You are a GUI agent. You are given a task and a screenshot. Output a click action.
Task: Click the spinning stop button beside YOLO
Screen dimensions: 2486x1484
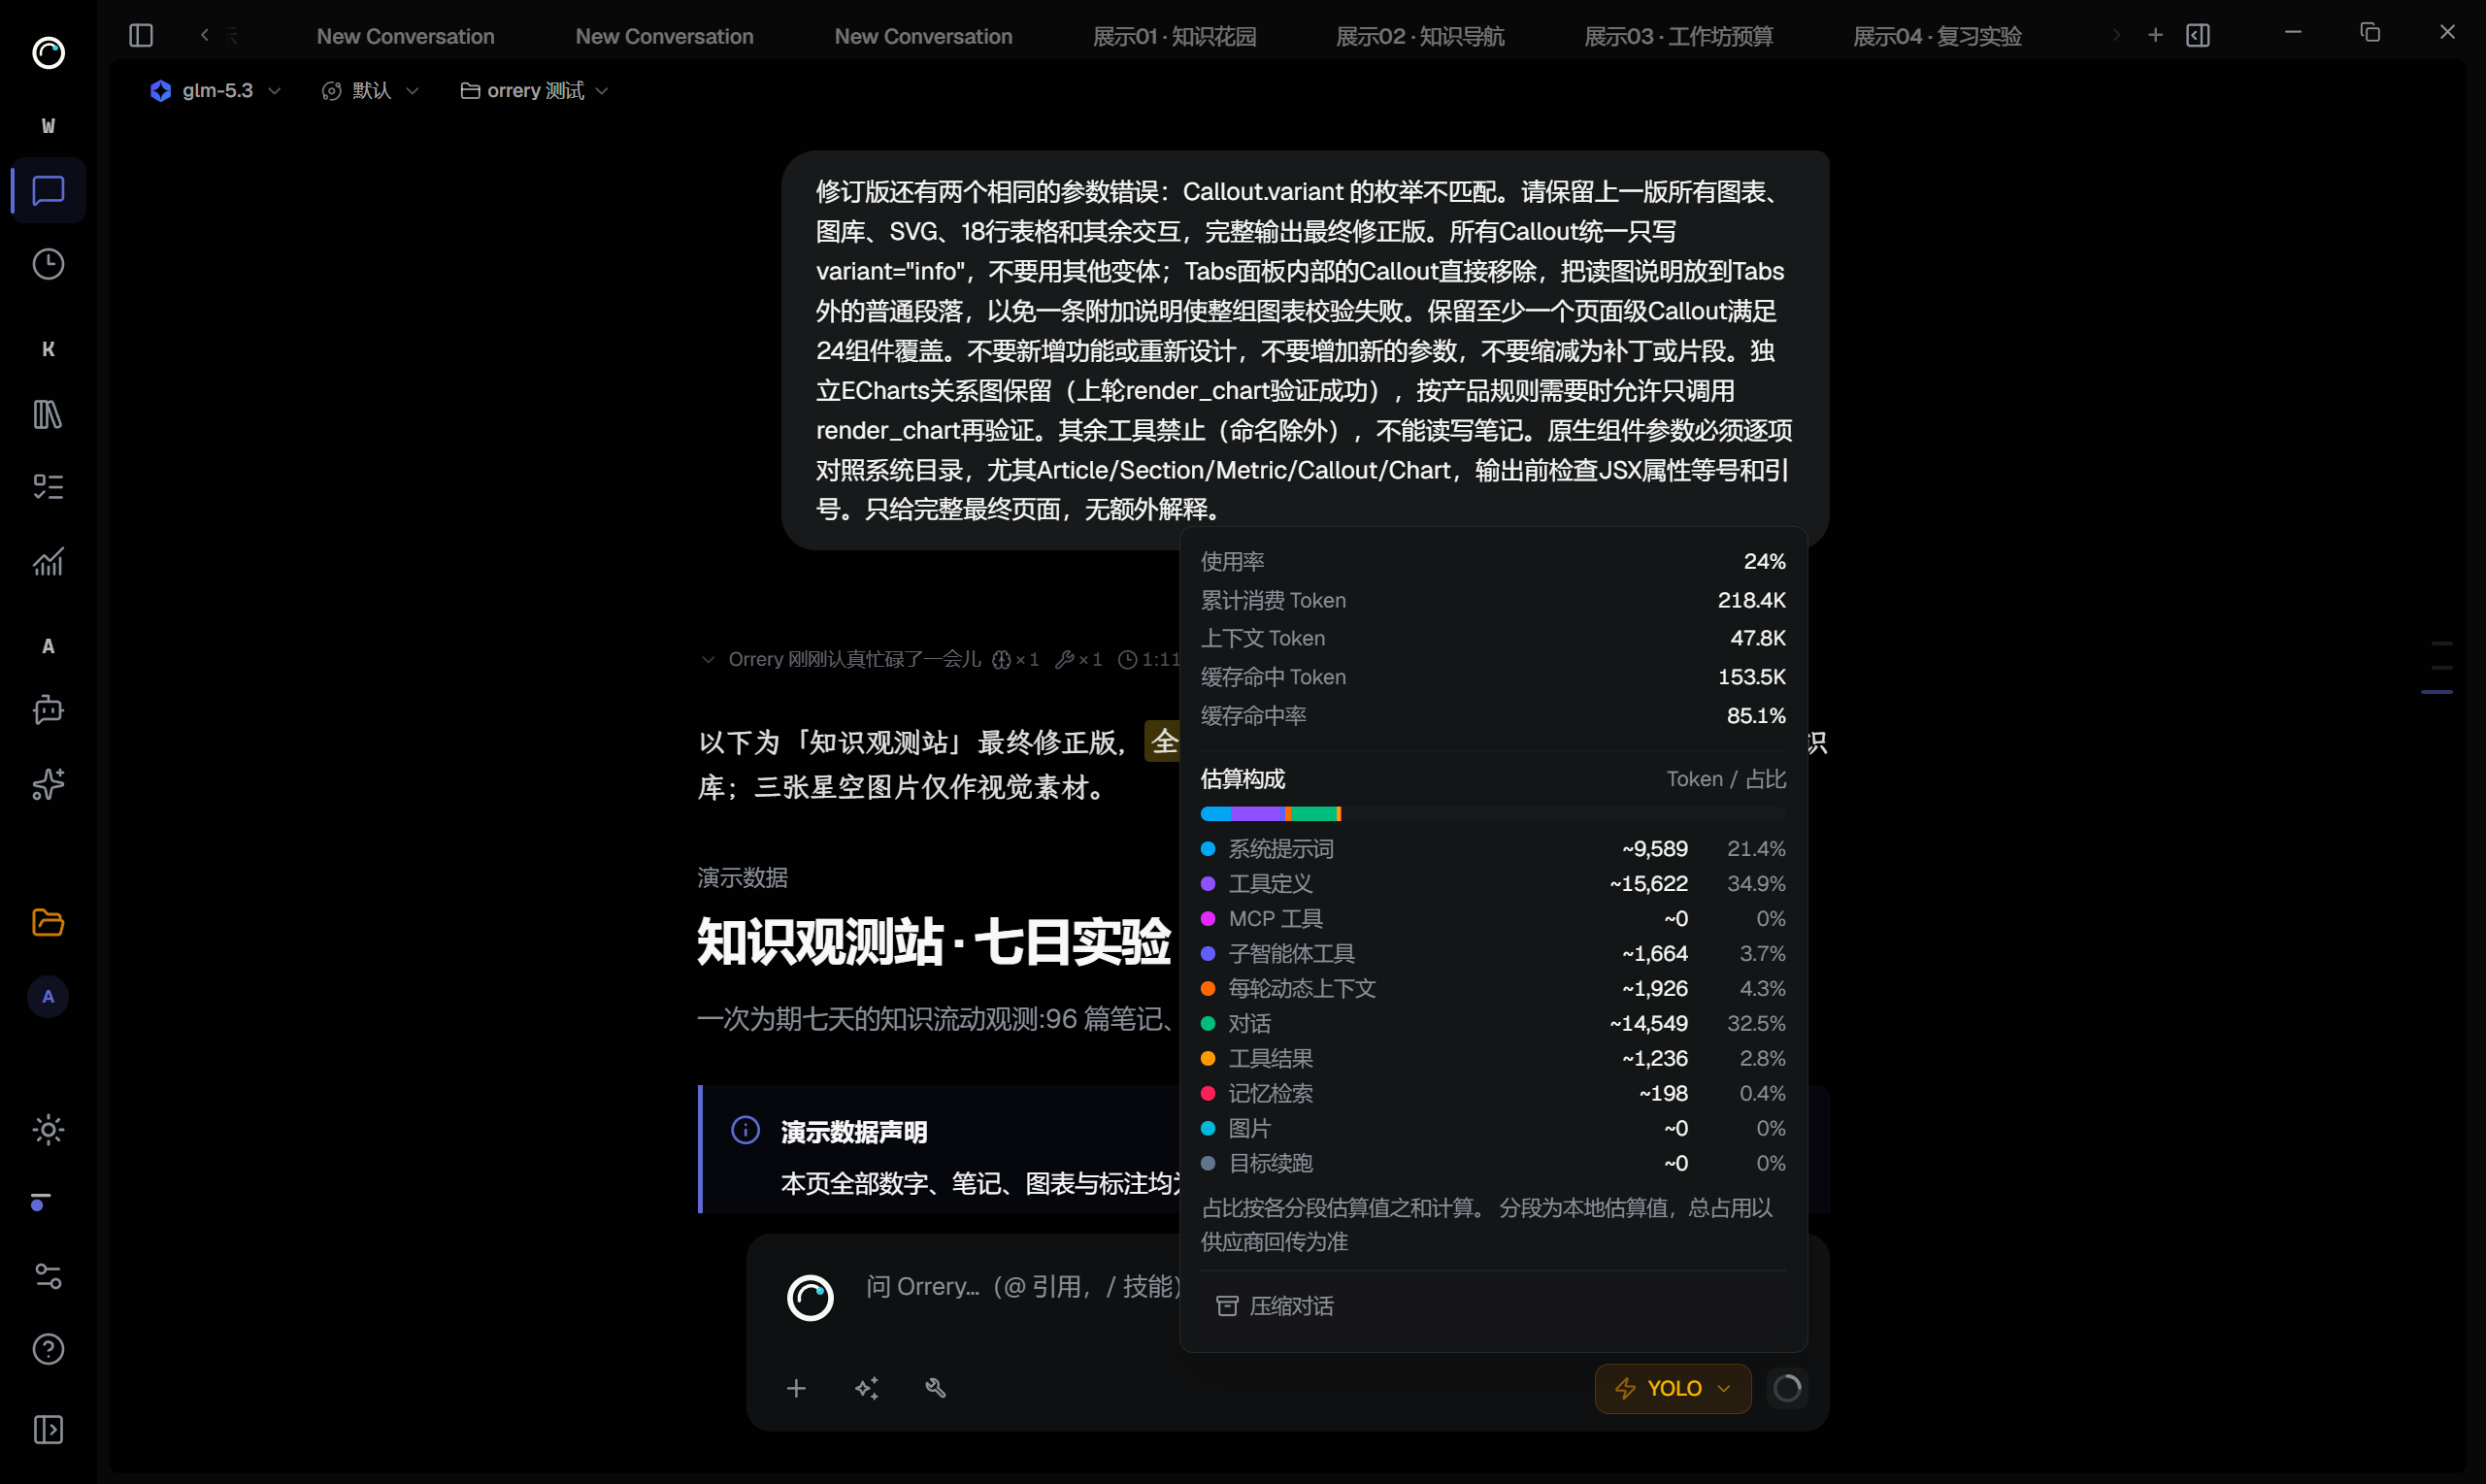click(1787, 1389)
